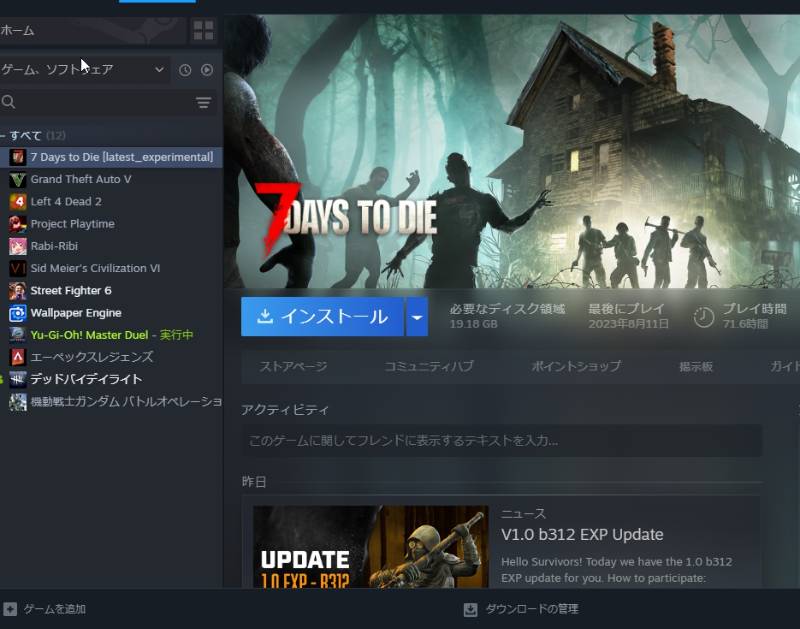This screenshot has width=800, height=629.
Task: Select 機動戦士ガンダム バトルオペレーション entry
Action: point(111,402)
